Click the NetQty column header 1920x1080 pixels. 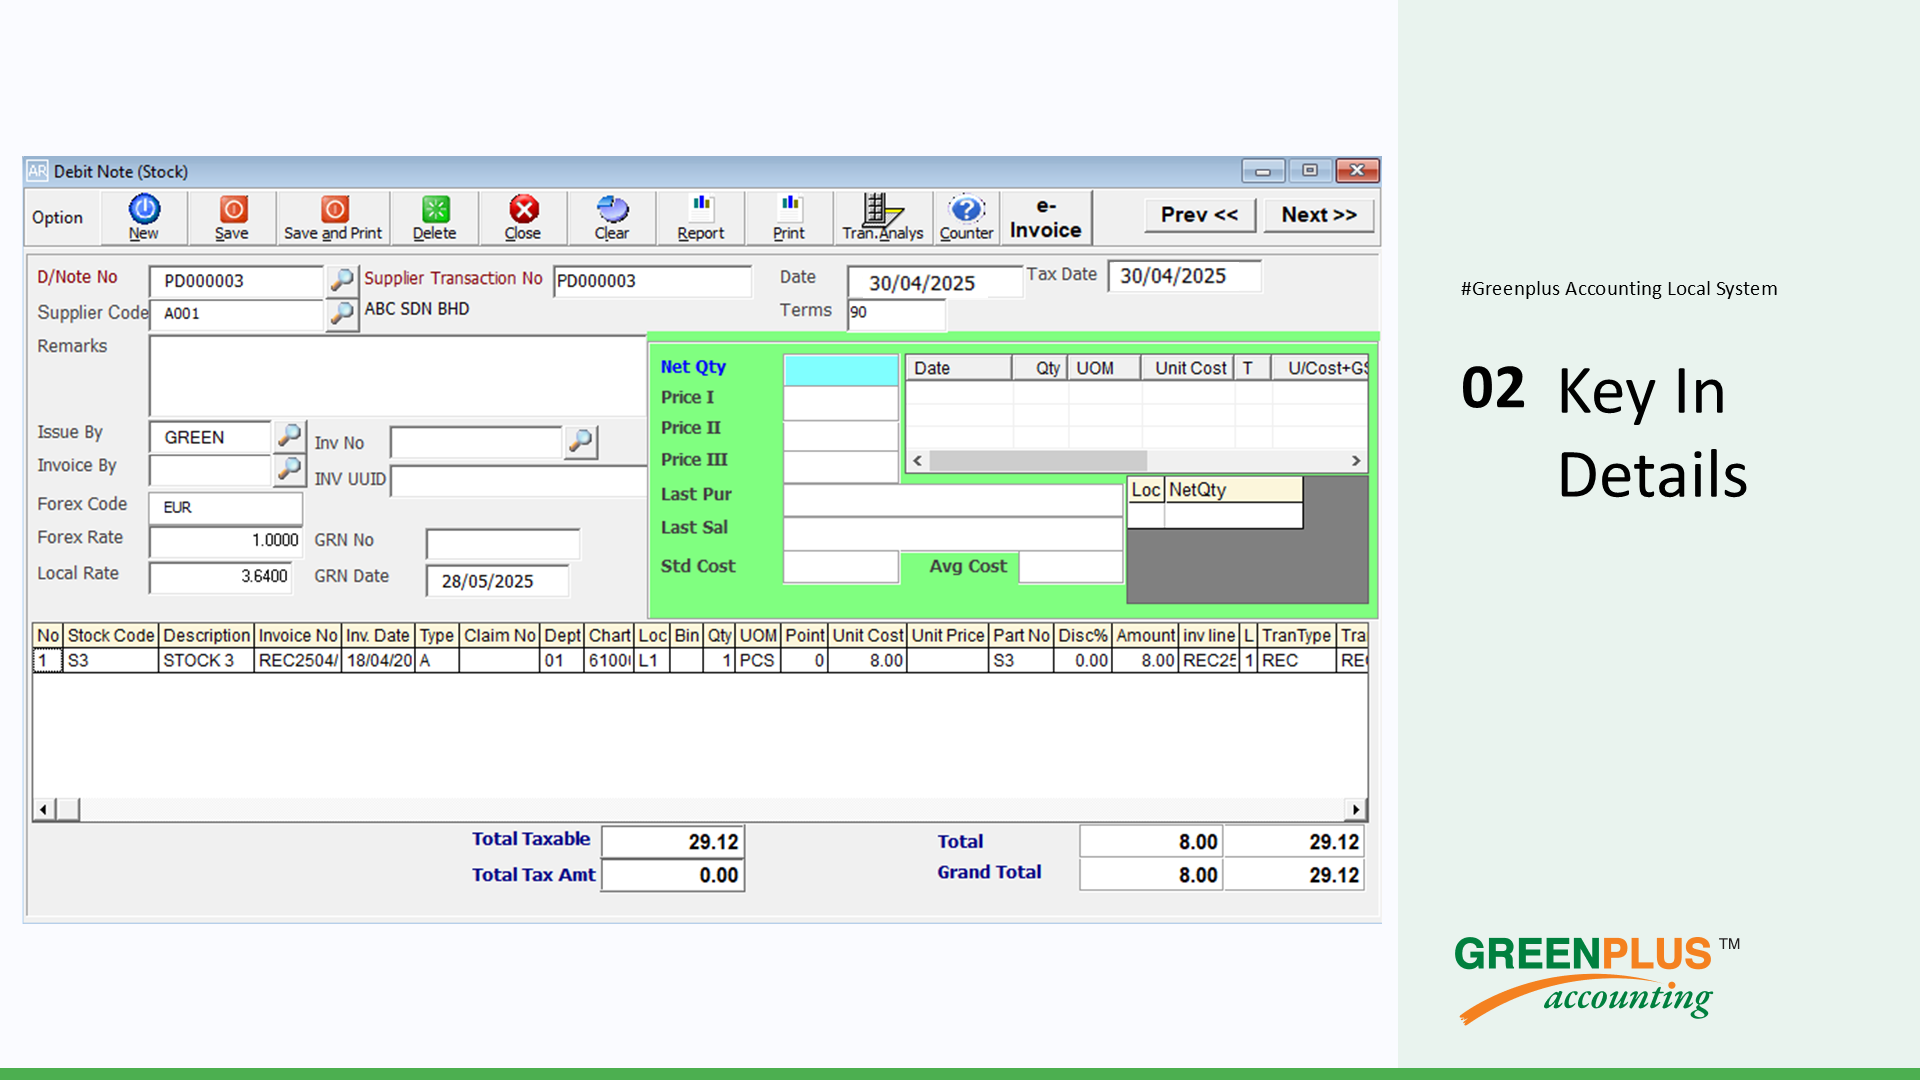point(1234,490)
